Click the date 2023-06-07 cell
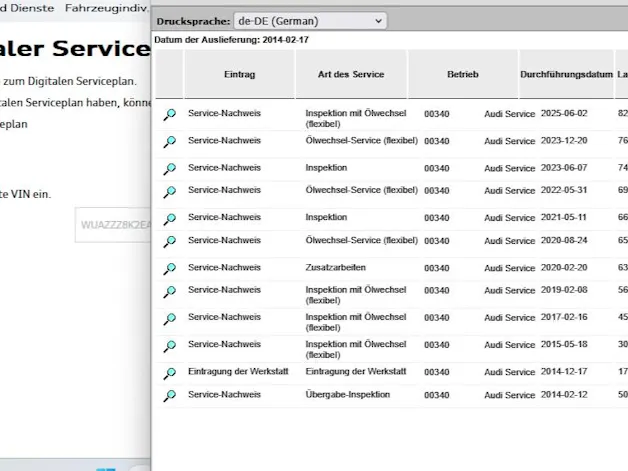This screenshot has height=471, width=628. click(x=564, y=168)
